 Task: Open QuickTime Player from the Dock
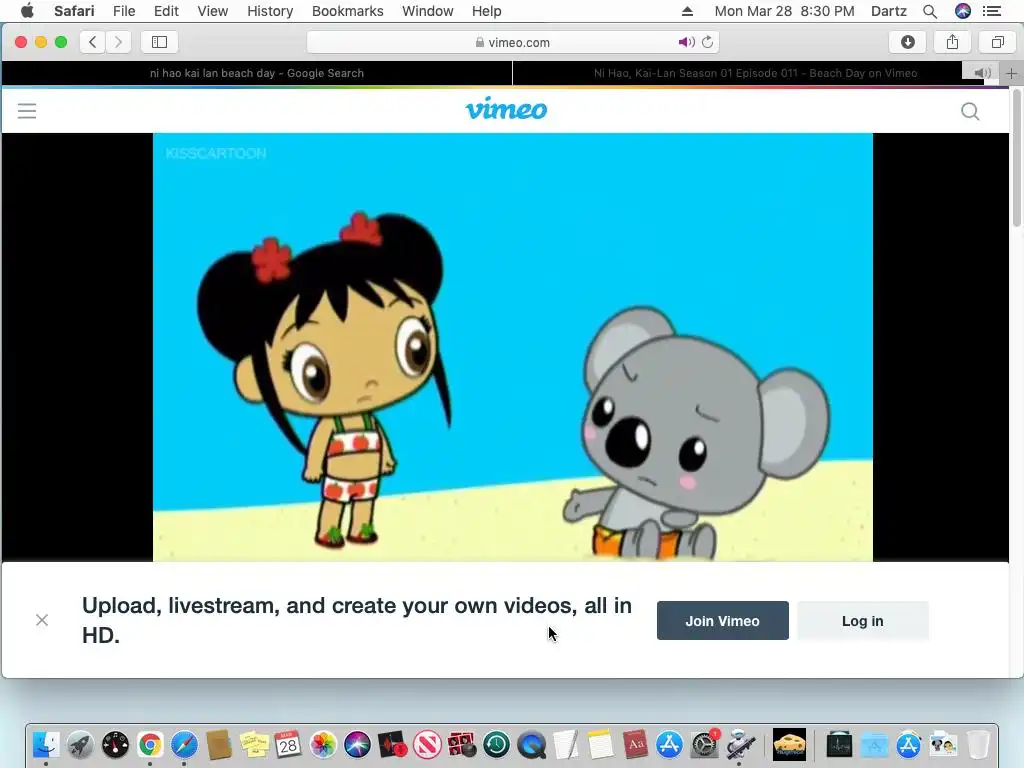[532, 744]
